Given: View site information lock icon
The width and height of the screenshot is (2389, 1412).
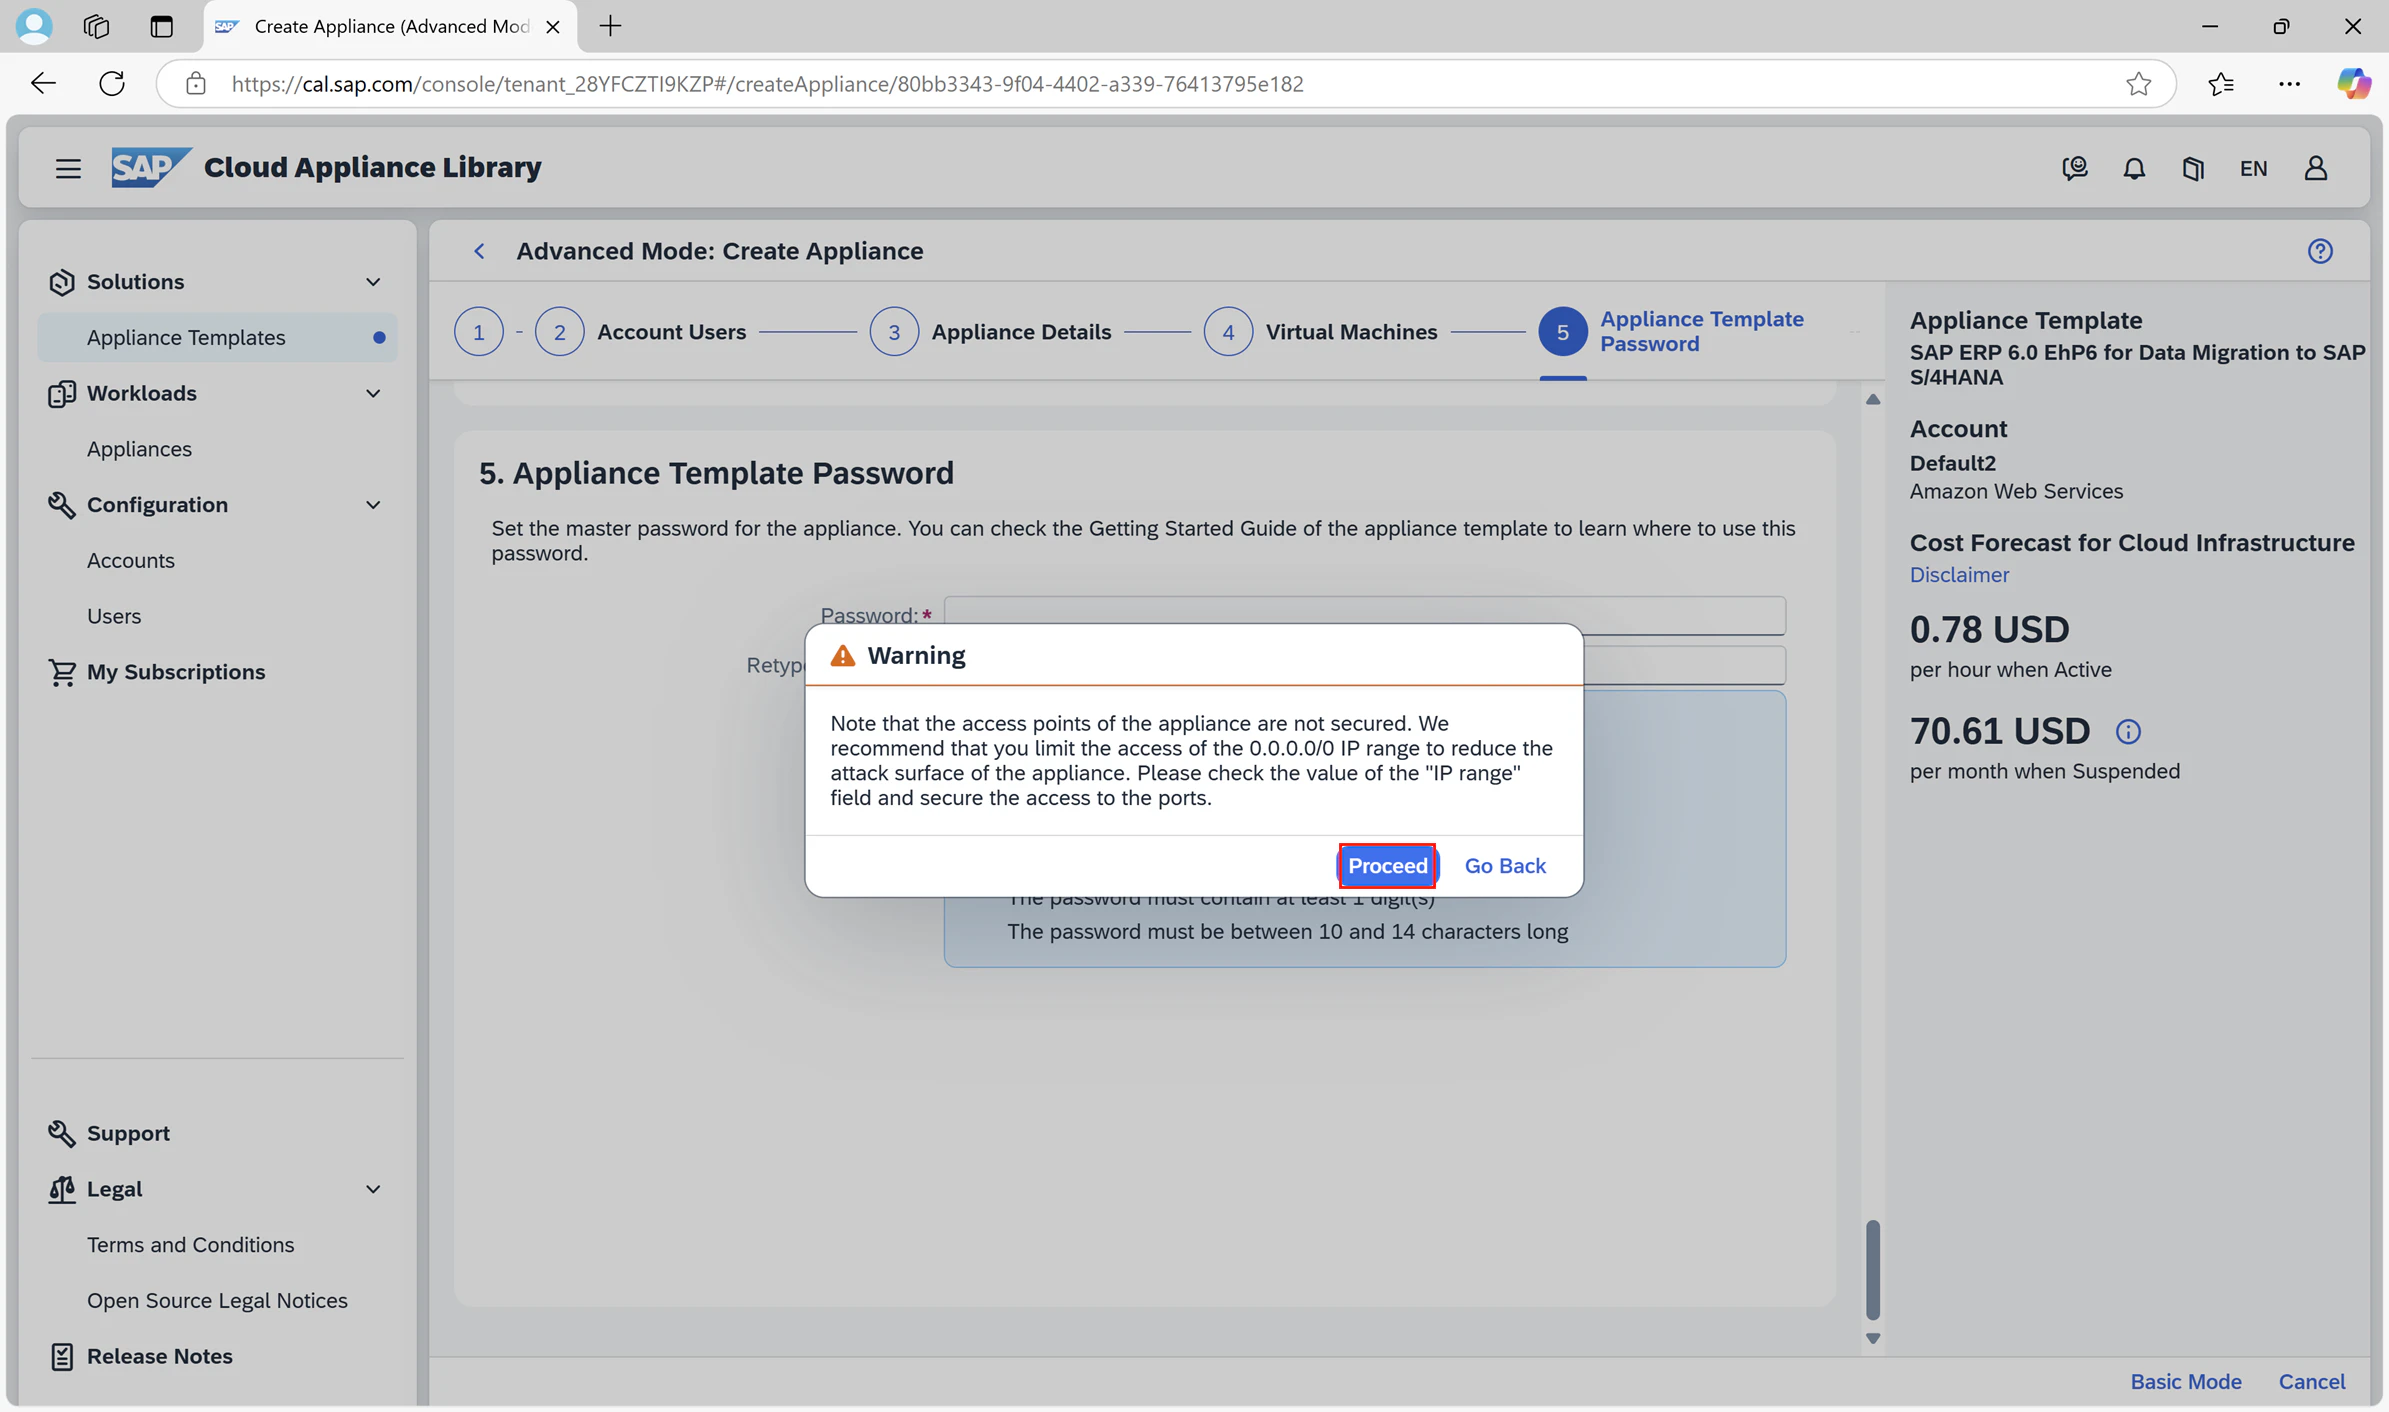Looking at the screenshot, I should pos(196,84).
